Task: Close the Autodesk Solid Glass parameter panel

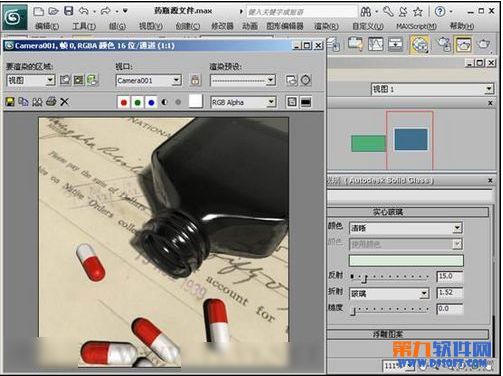Action: point(490,180)
